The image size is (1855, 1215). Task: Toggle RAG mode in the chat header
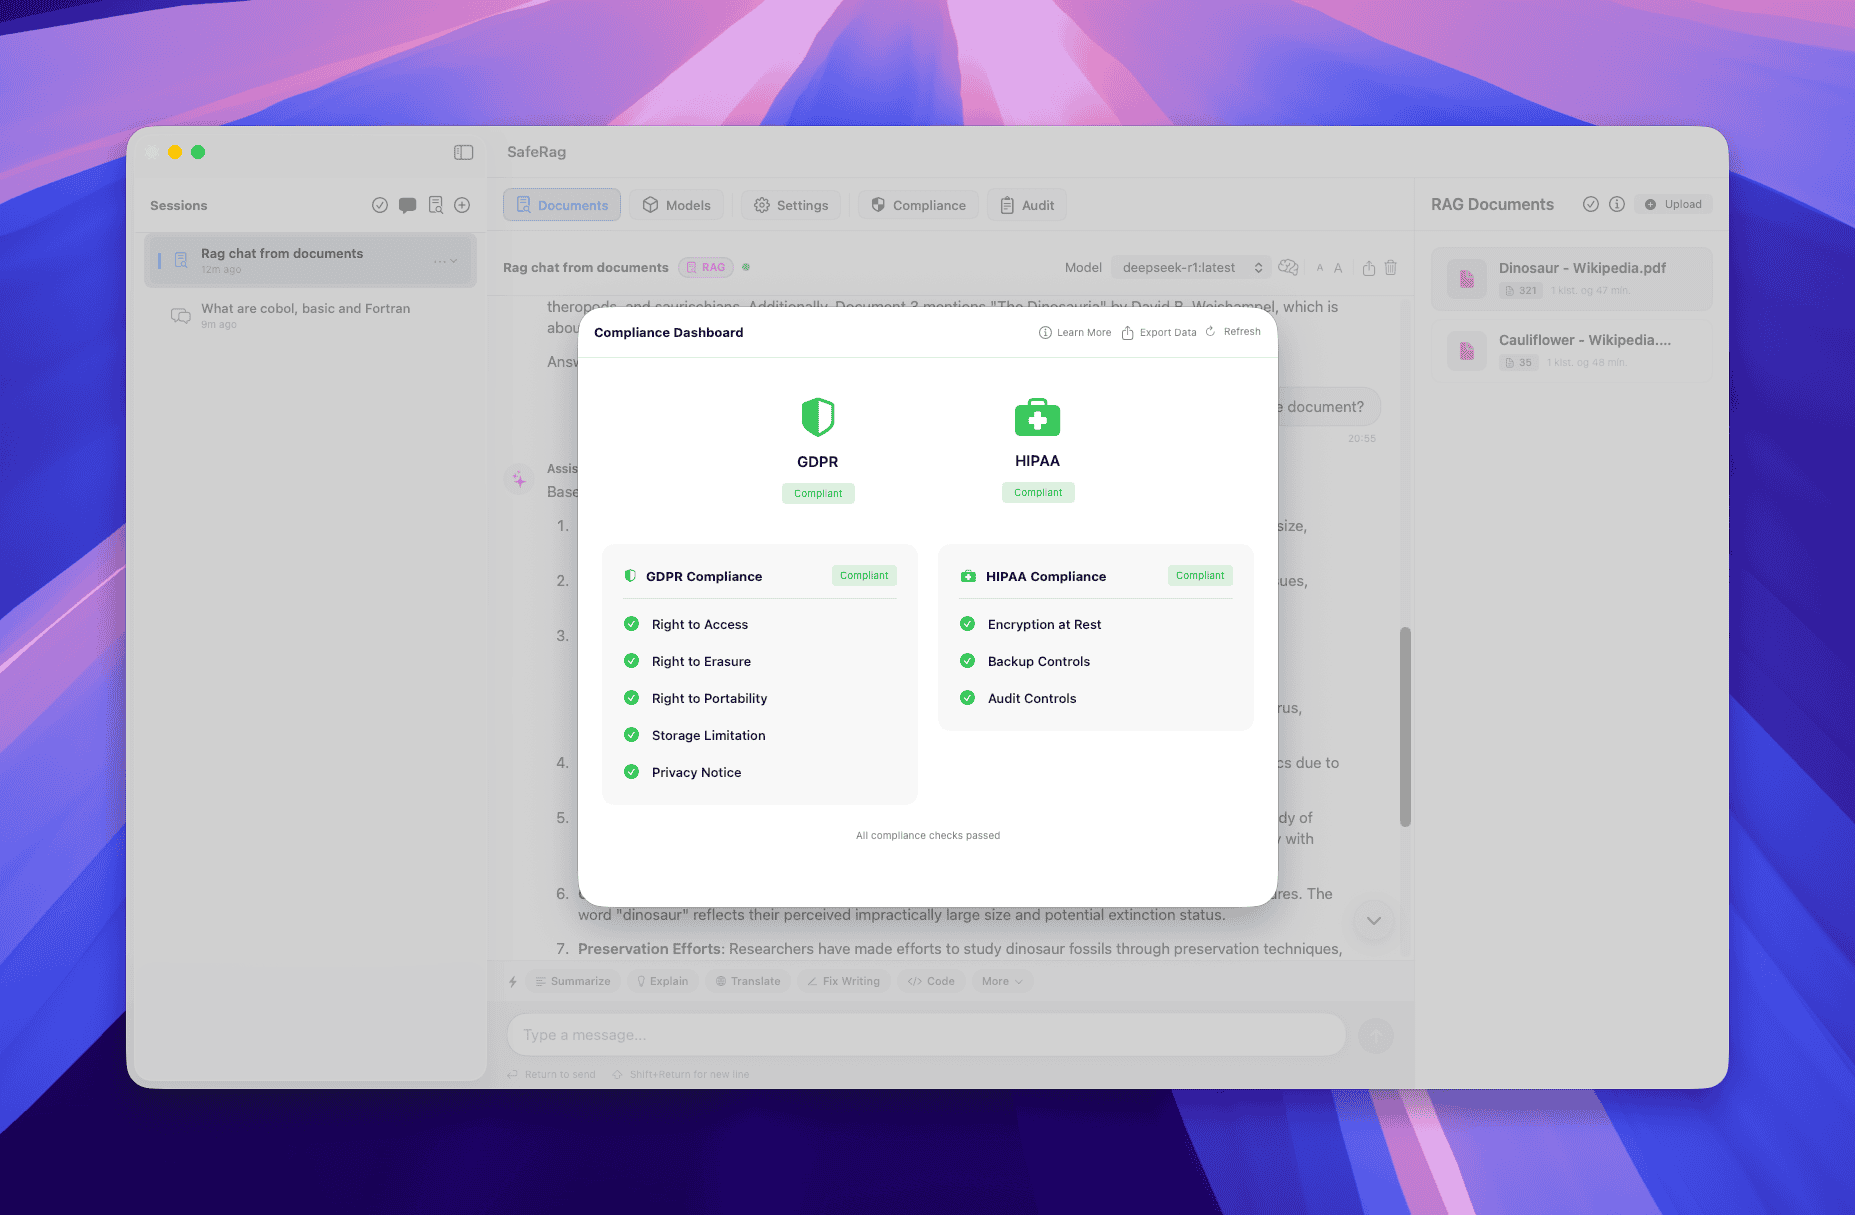(x=705, y=267)
